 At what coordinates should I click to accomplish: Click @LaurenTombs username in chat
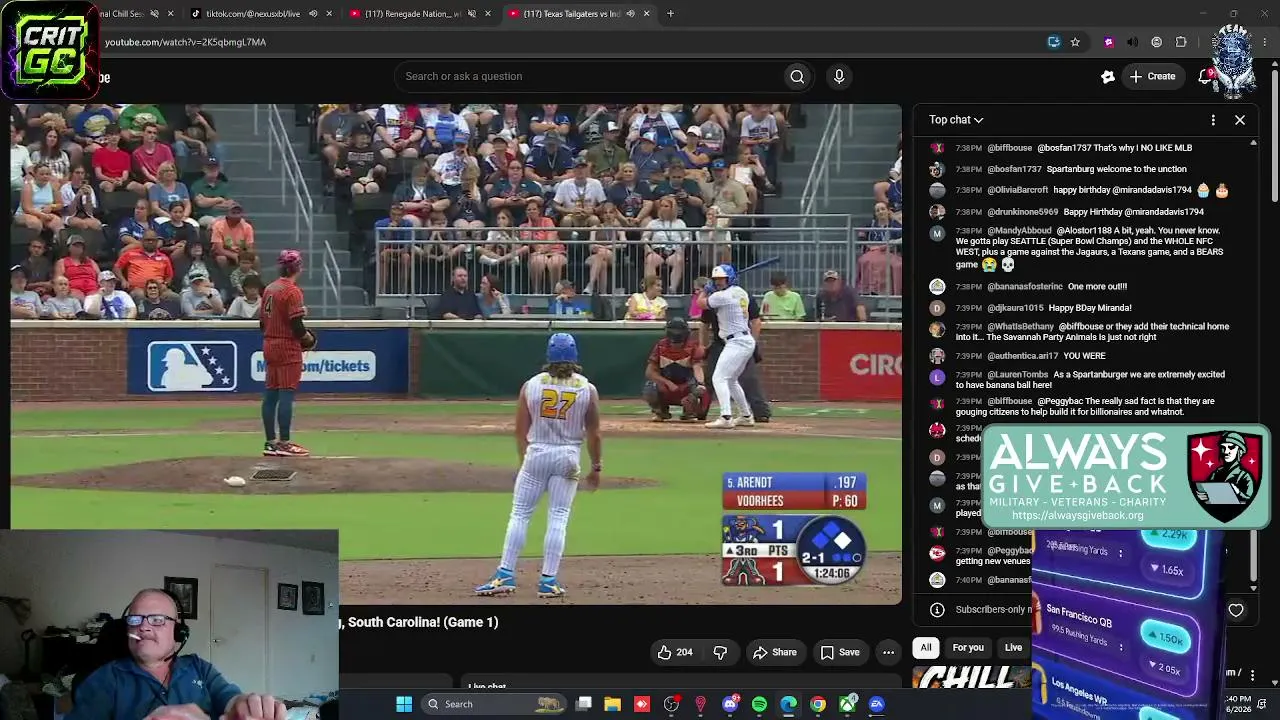point(1018,375)
